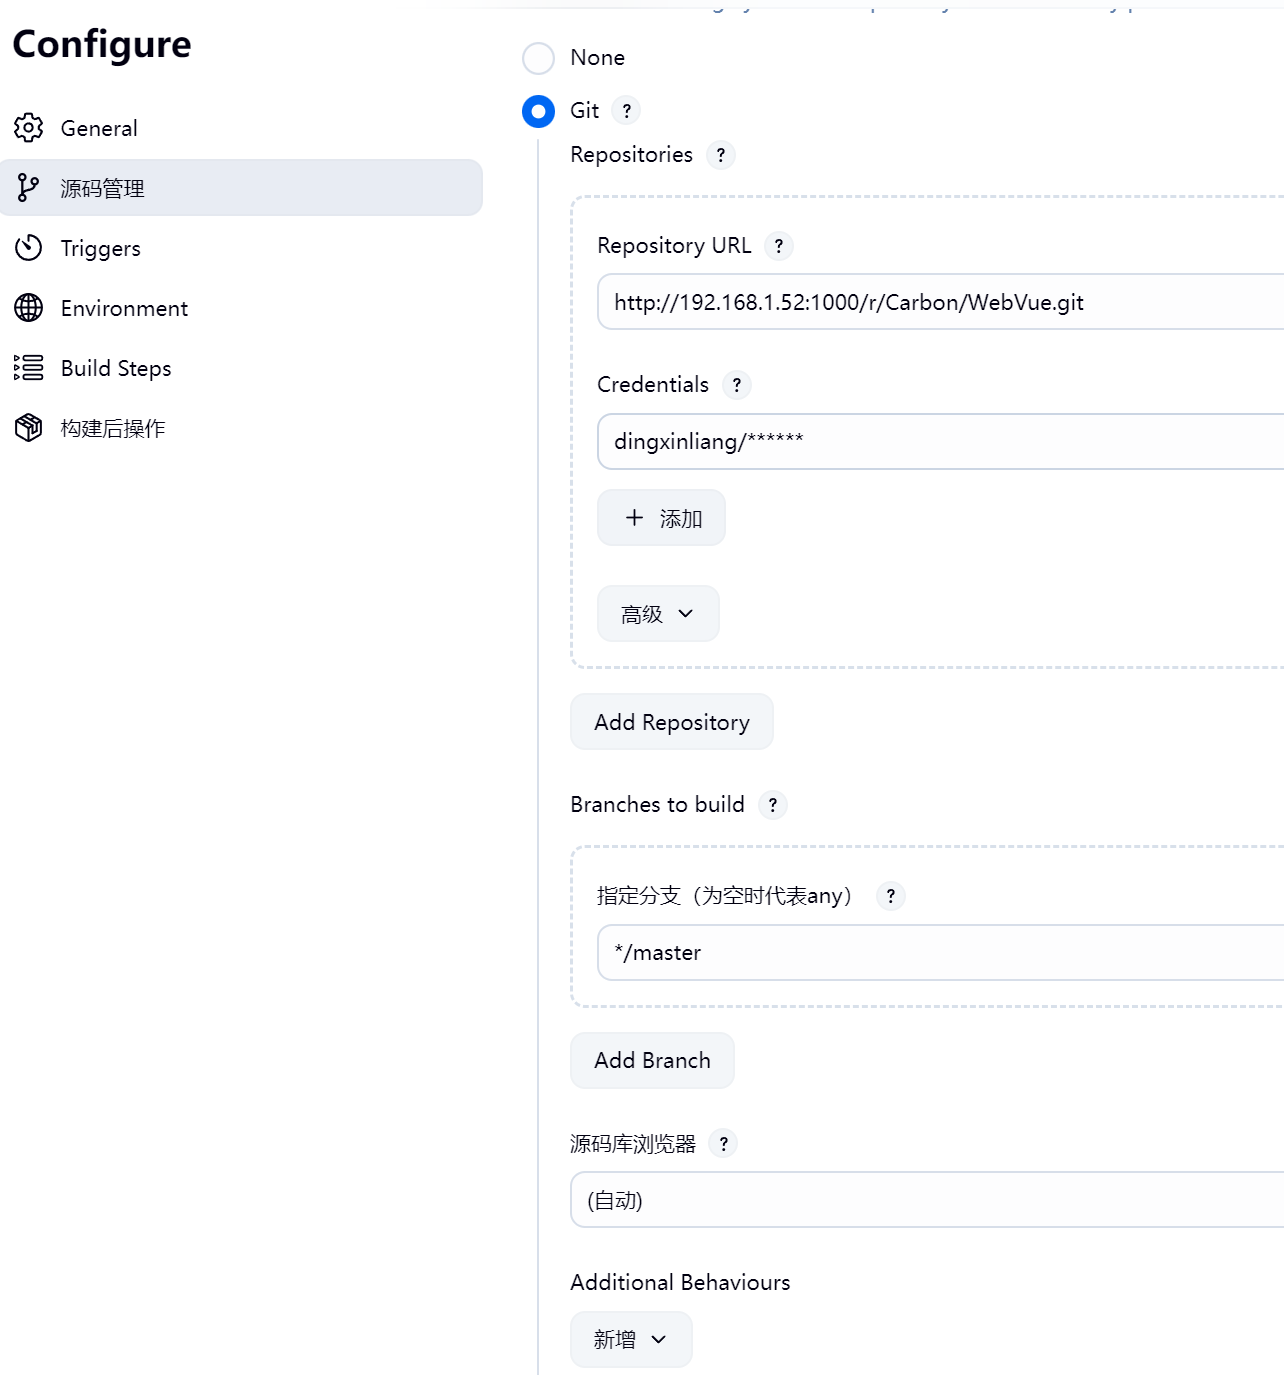Click the post-build actions box icon
Viewport: 1284px width, 1375px height.
click(29, 428)
